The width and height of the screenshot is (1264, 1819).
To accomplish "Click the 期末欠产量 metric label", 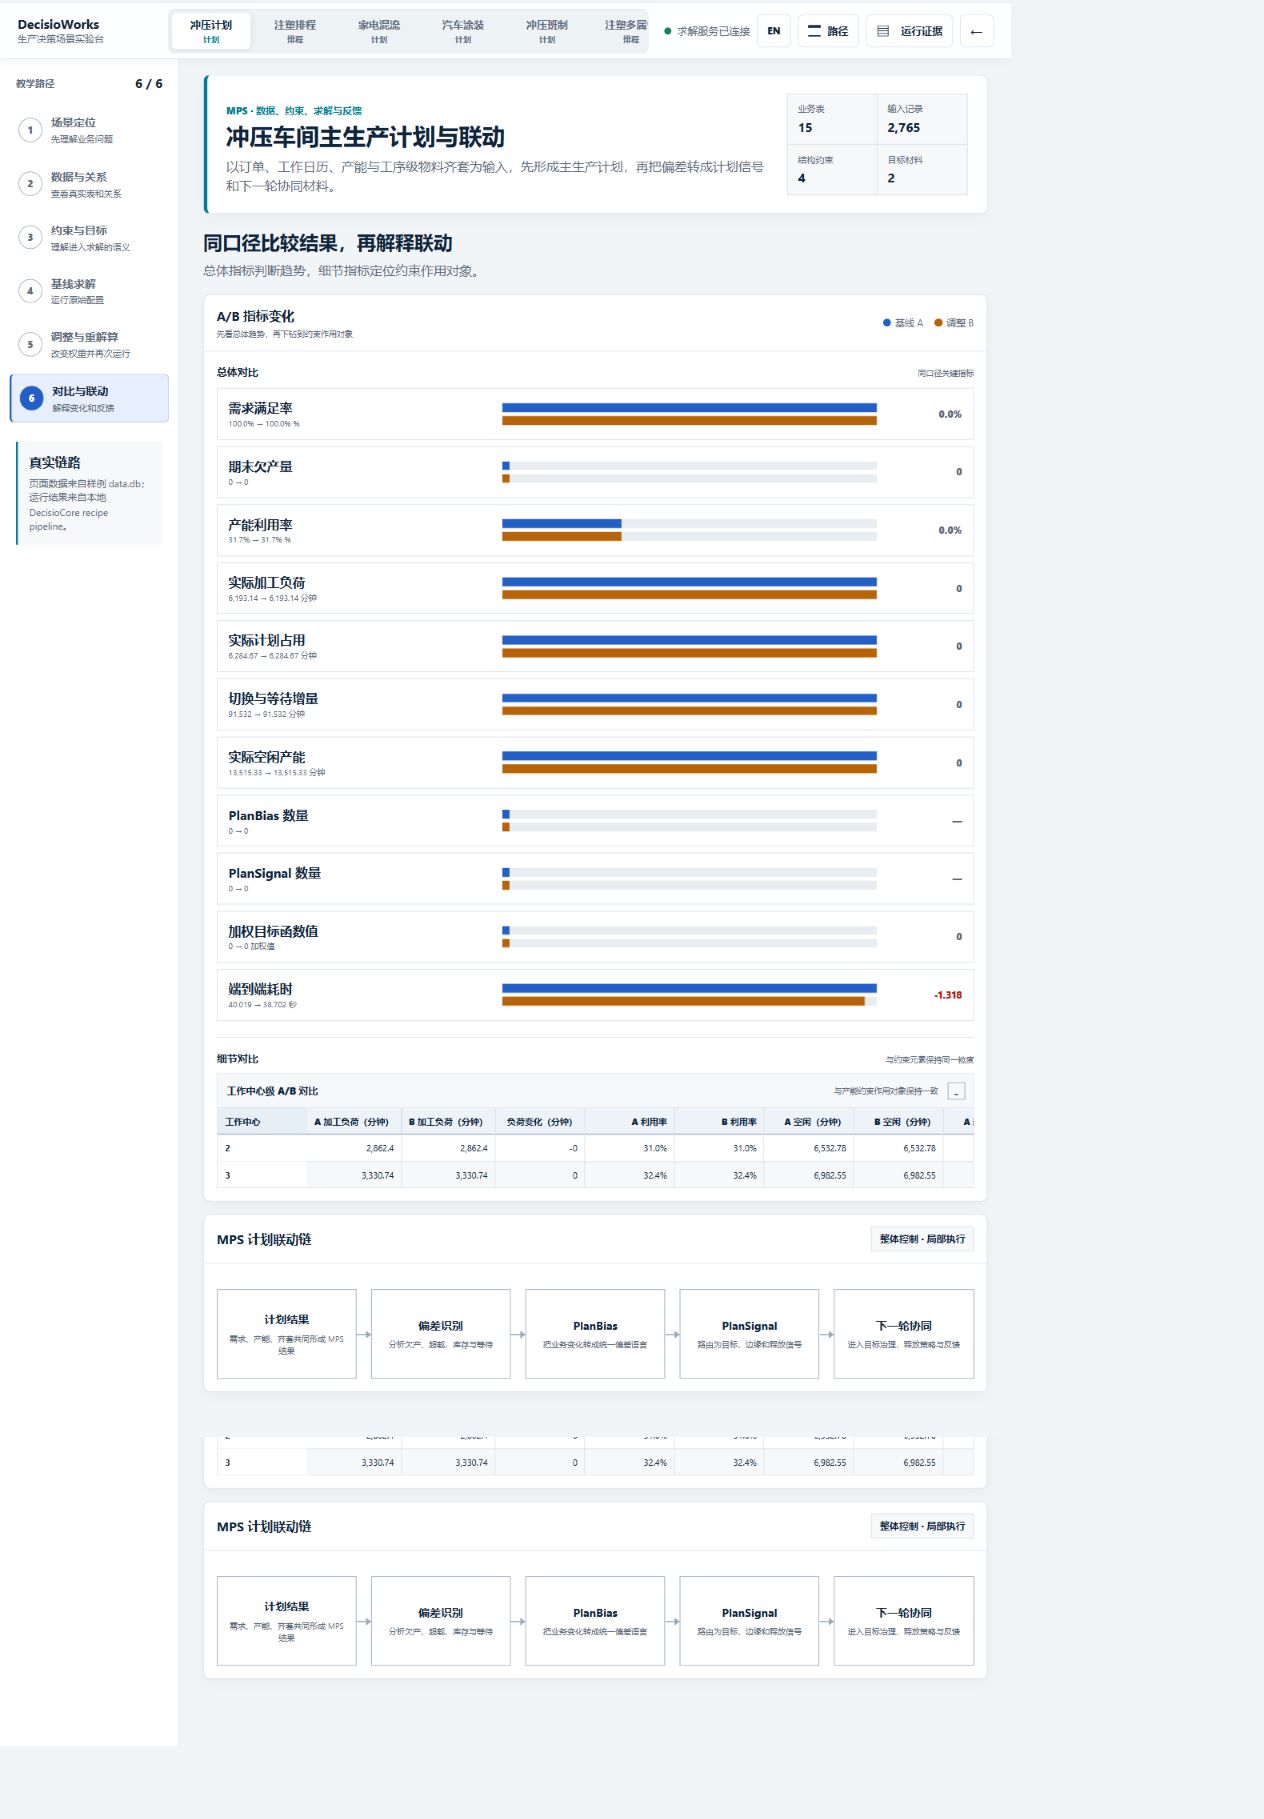I will [260, 466].
